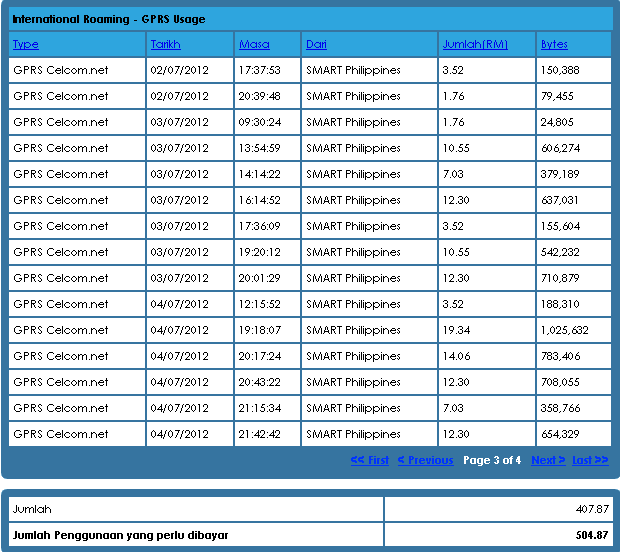Click the bytes value 24,805
Viewport: 620px width, 552px height.
click(557, 122)
